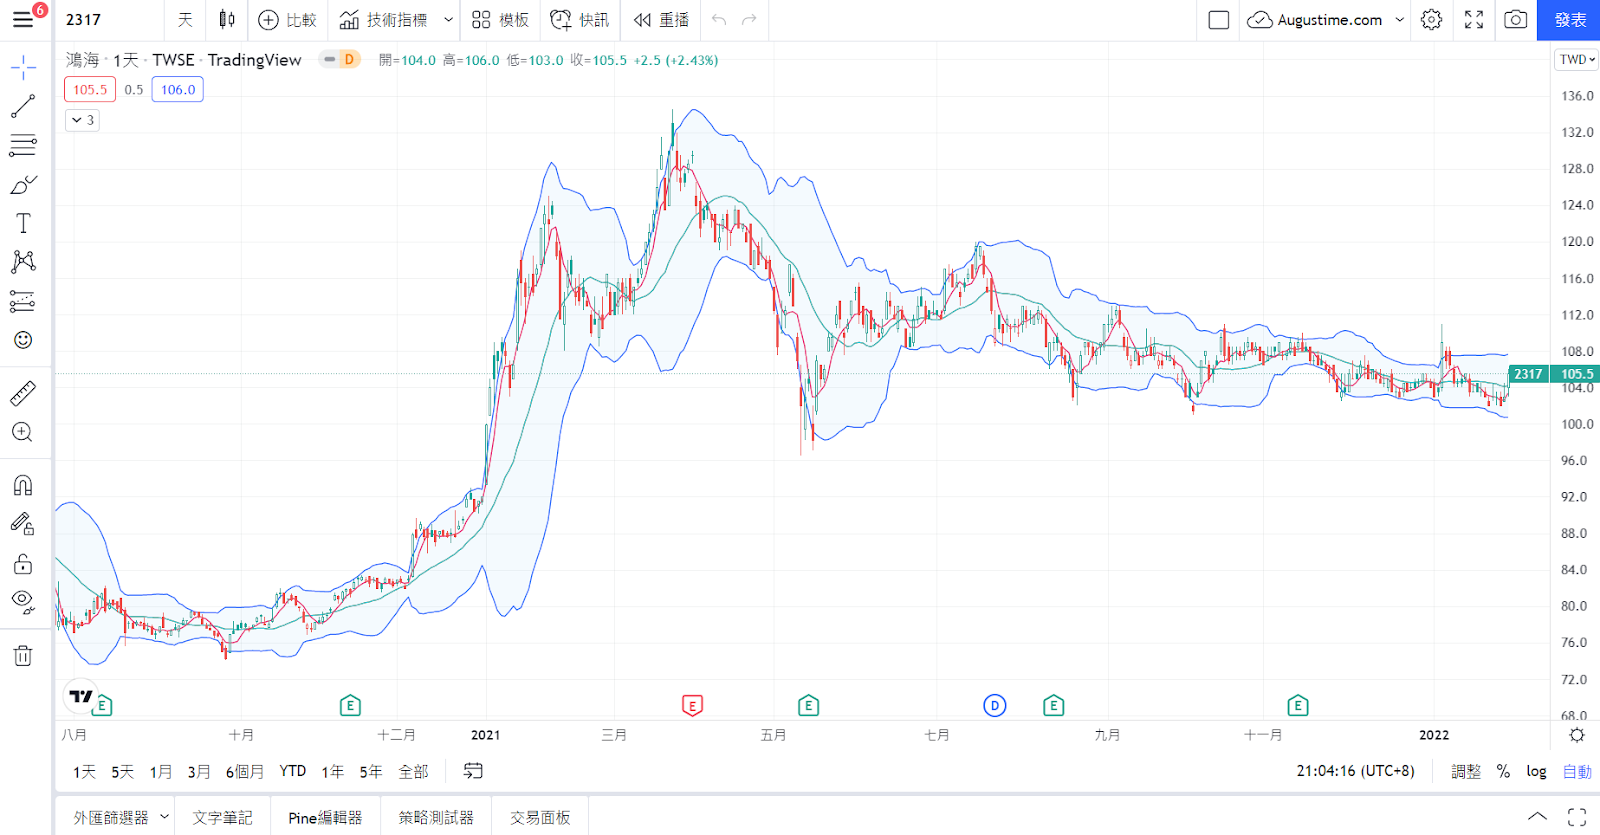This screenshot has width=1600, height=835.
Task: Redo the last action
Action: [x=749, y=20]
